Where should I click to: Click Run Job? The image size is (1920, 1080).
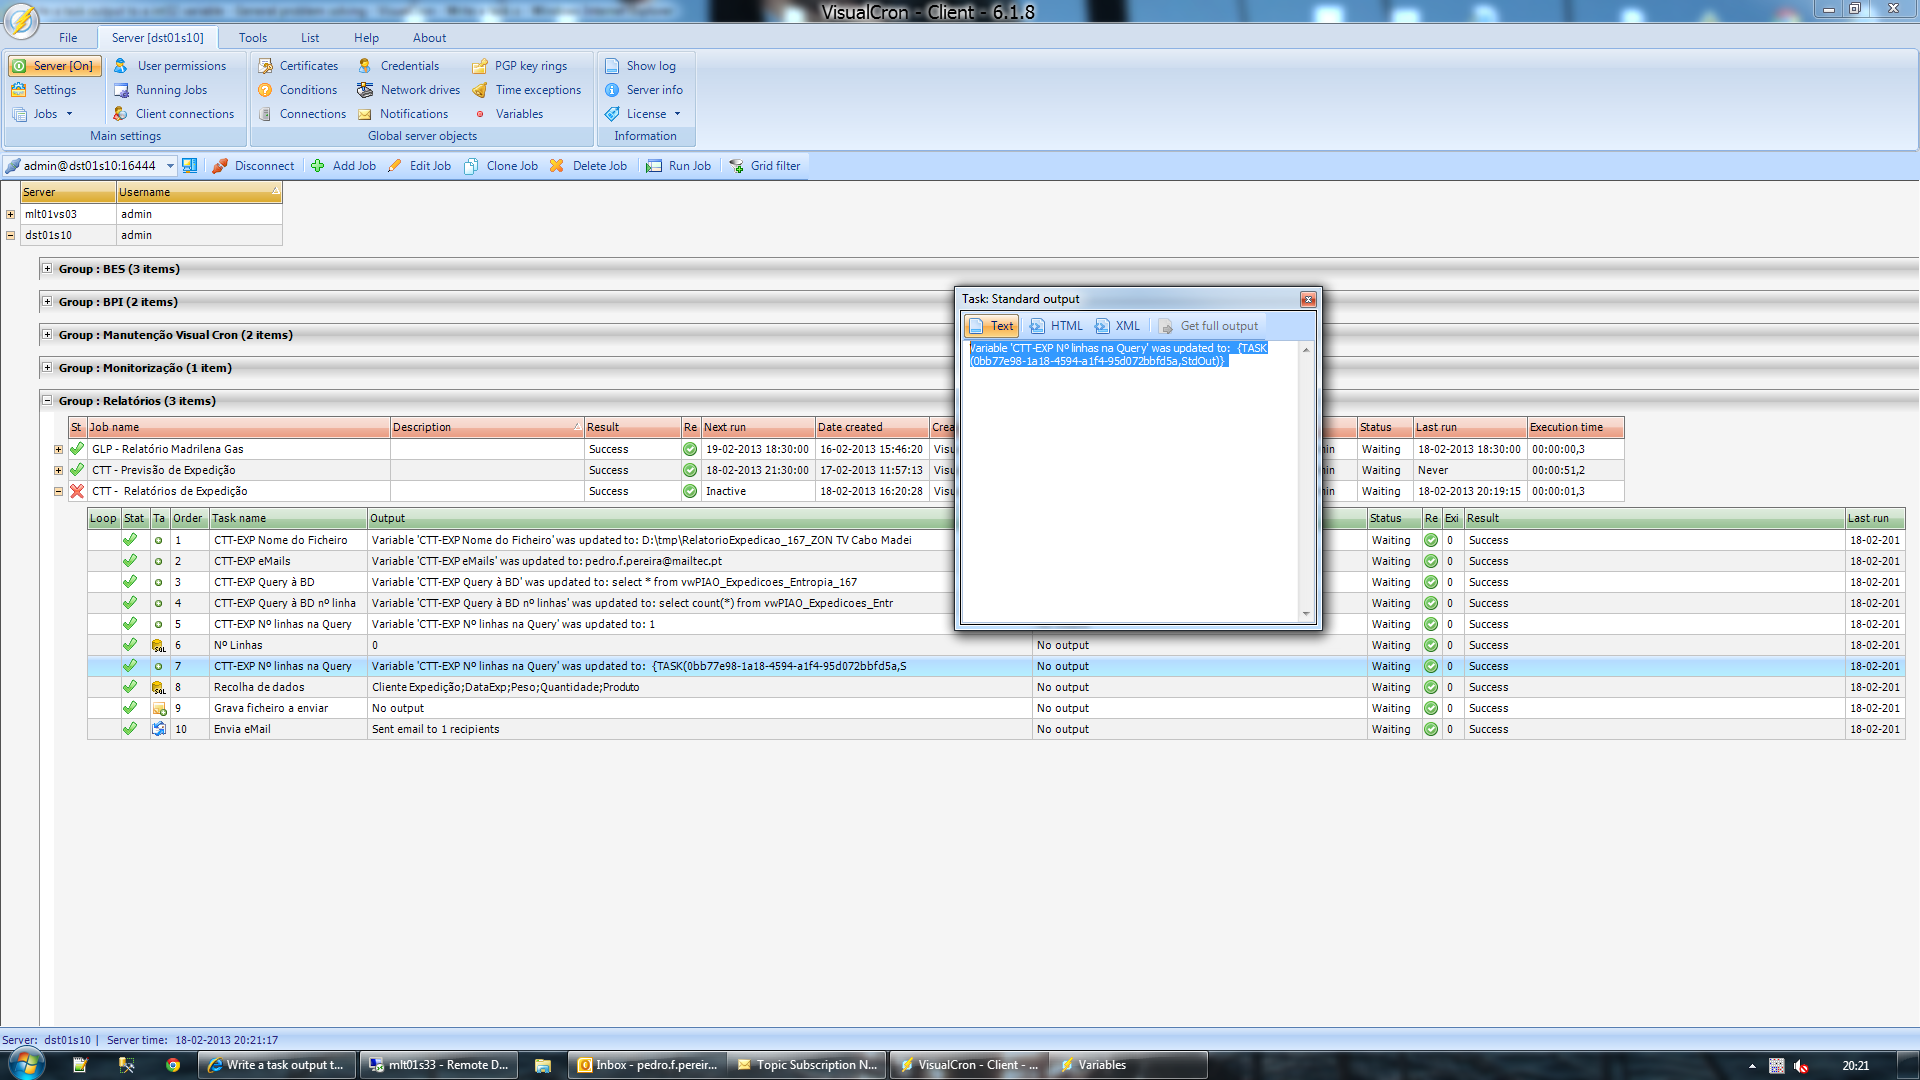coord(678,166)
